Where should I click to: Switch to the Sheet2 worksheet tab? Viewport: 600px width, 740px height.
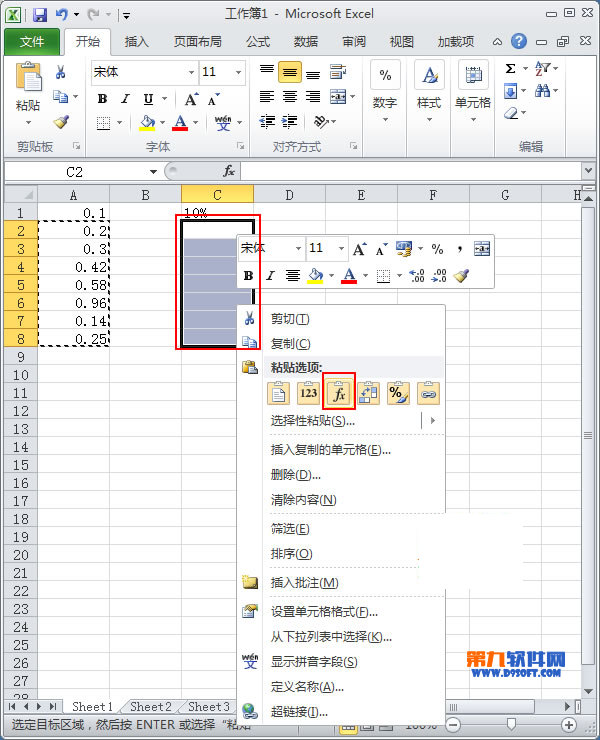point(151,707)
